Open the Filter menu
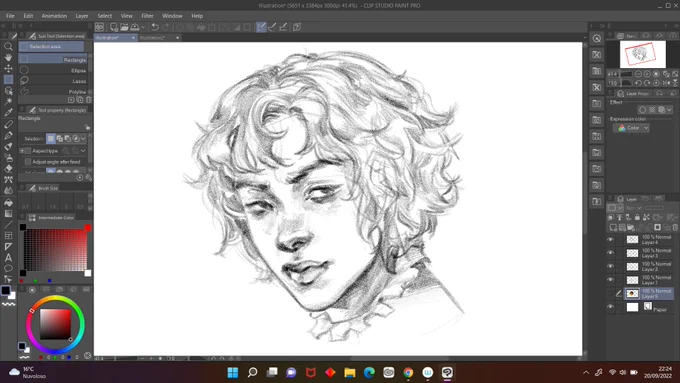Image resolution: width=680 pixels, height=383 pixels. point(147,16)
